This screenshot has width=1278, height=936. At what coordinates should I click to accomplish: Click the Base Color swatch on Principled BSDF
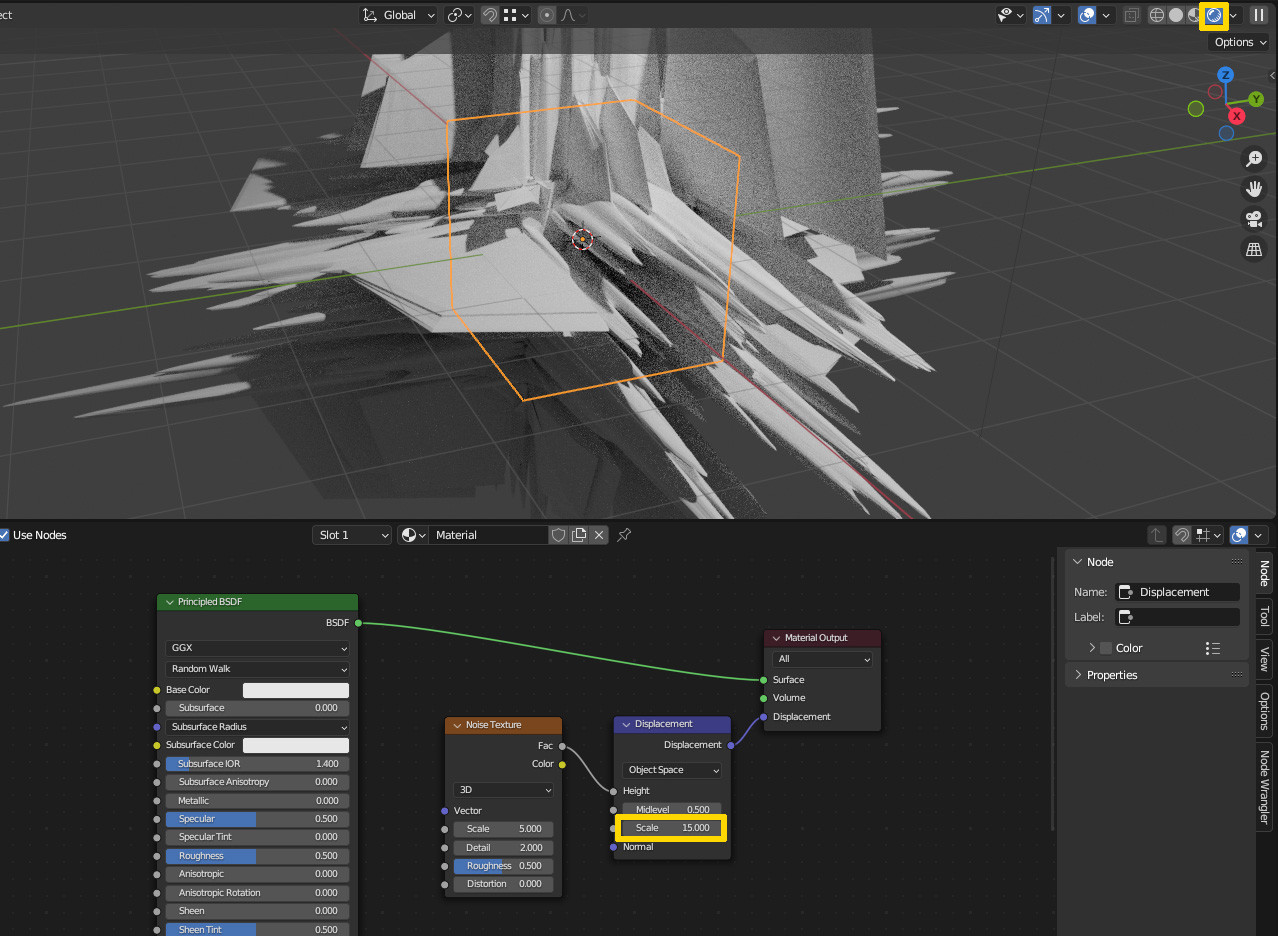point(295,689)
